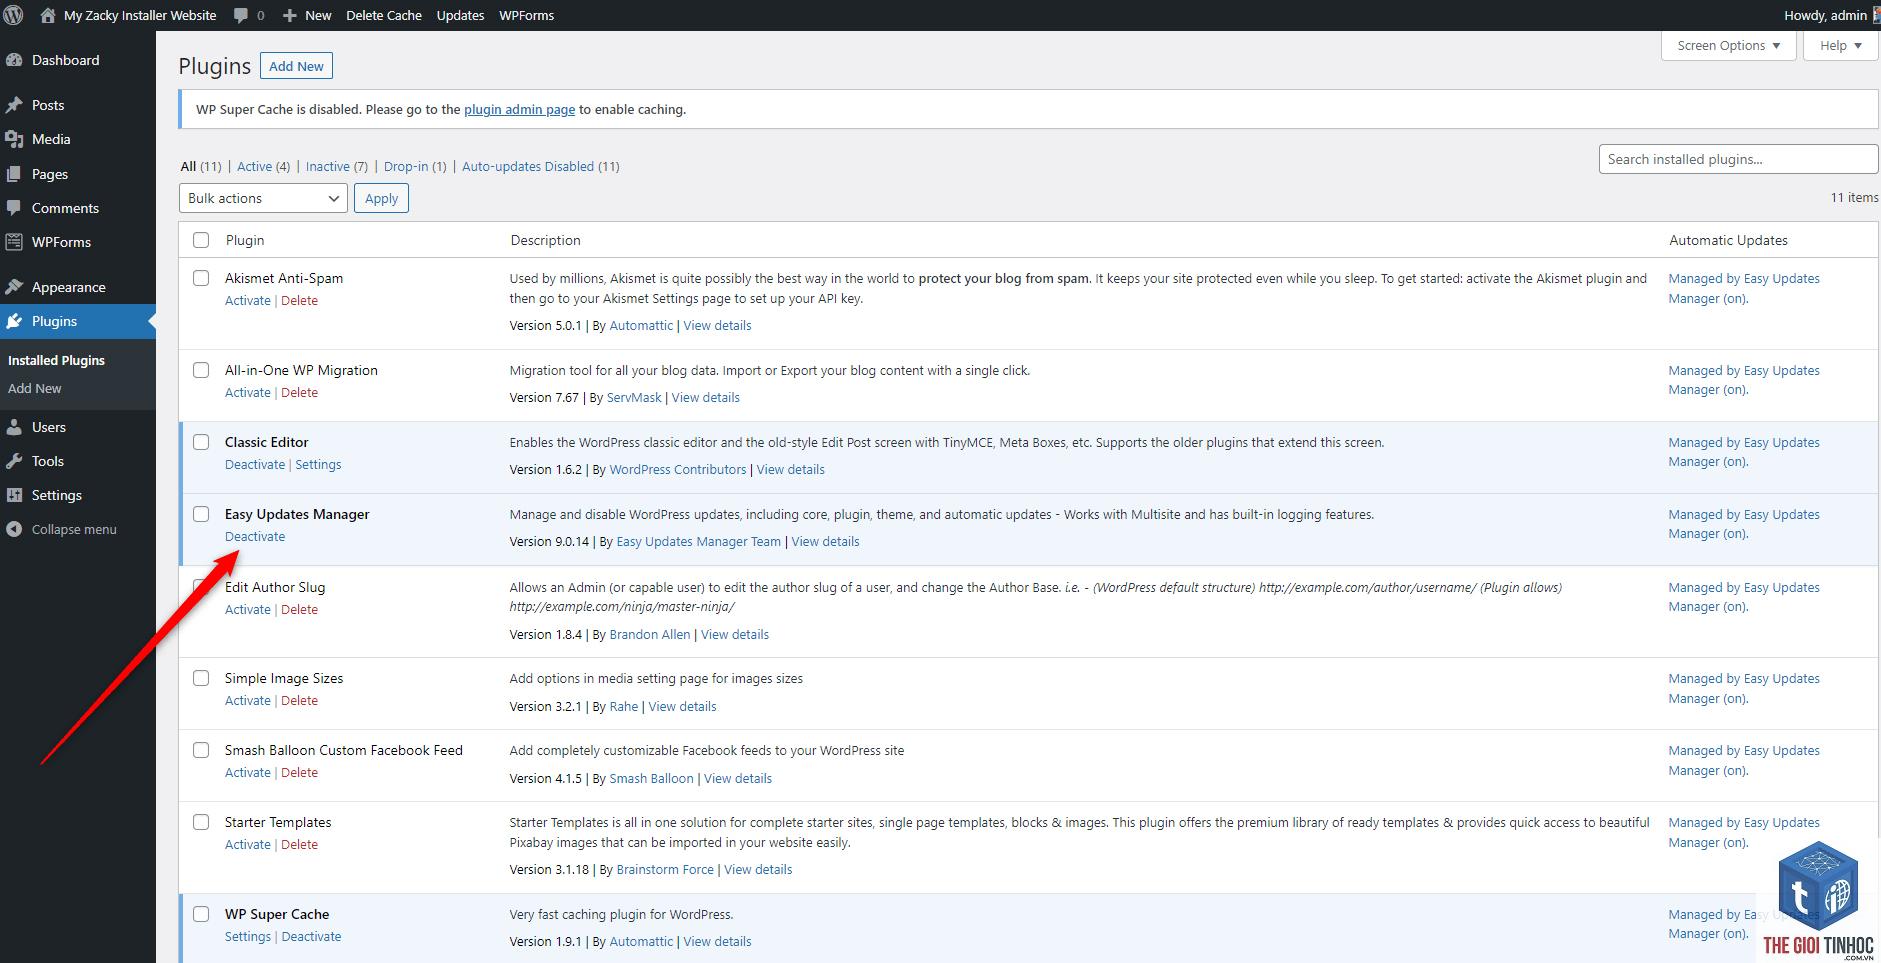The width and height of the screenshot is (1881, 963).
Task: Toggle the select-all plugins checkbox
Action: pos(201,240)
